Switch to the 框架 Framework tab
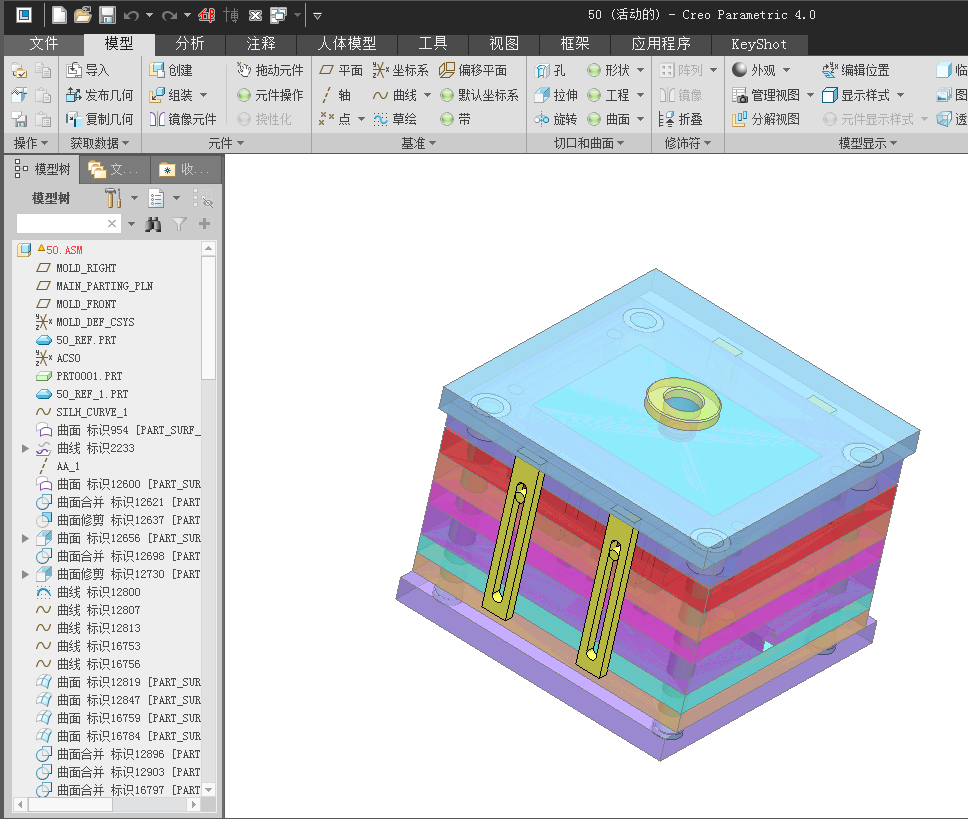The width and height of the screenshot is (968, 819). click(x=575, y=44)
